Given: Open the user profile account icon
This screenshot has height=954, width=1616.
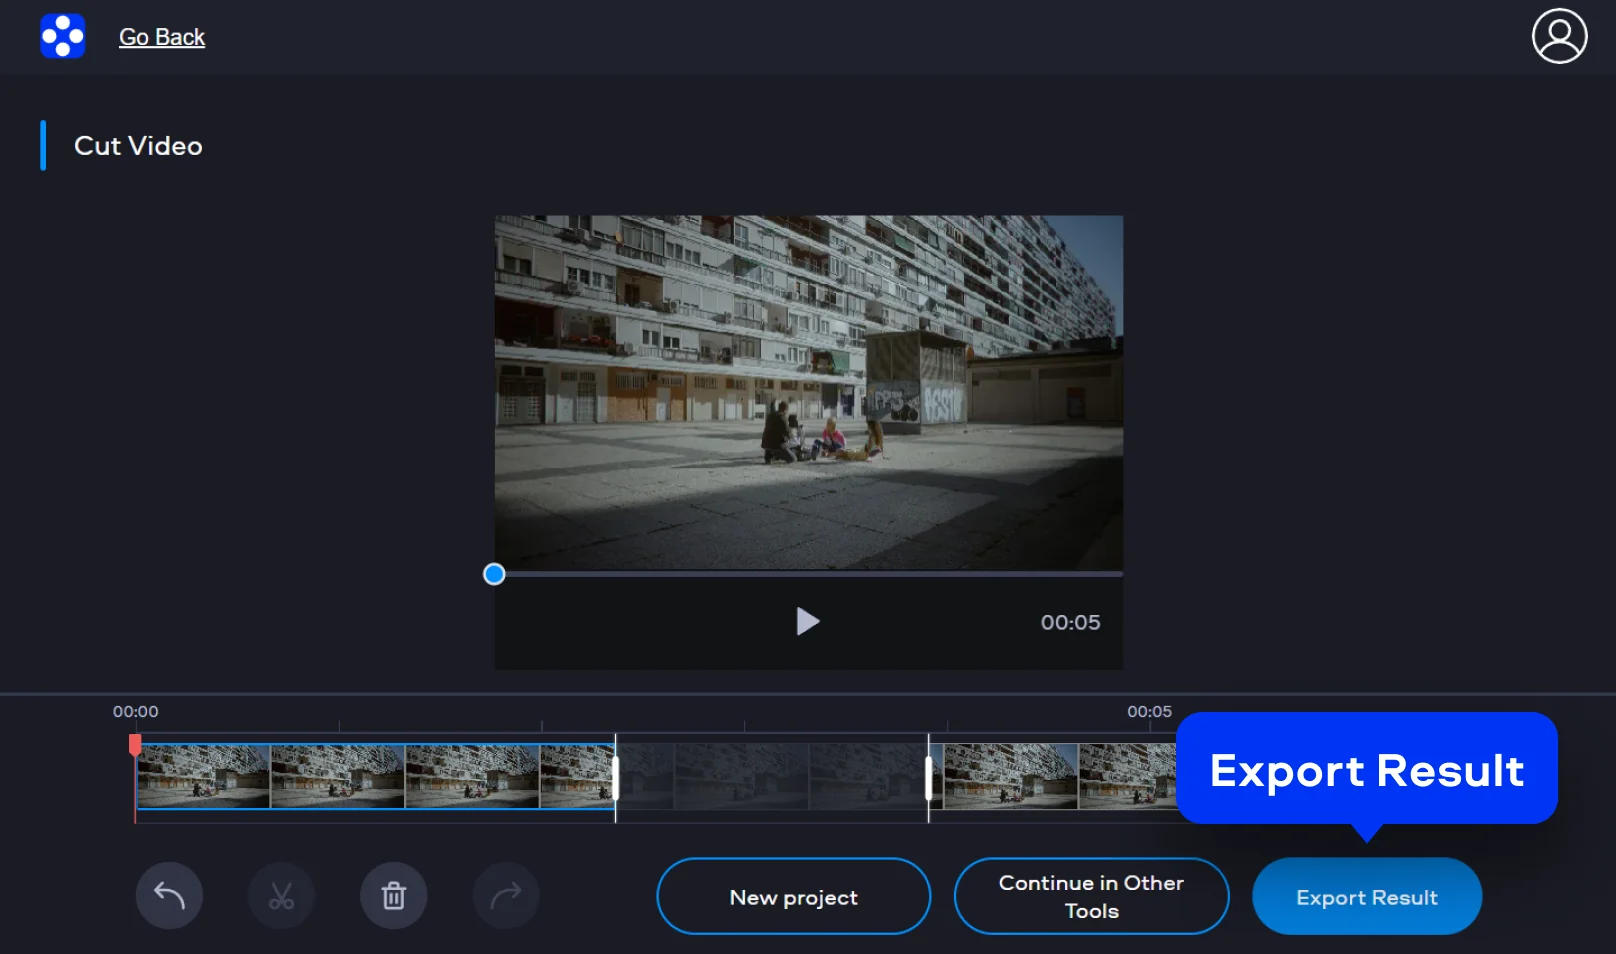Looking at the screenshot, I should tap(1559, 36).
